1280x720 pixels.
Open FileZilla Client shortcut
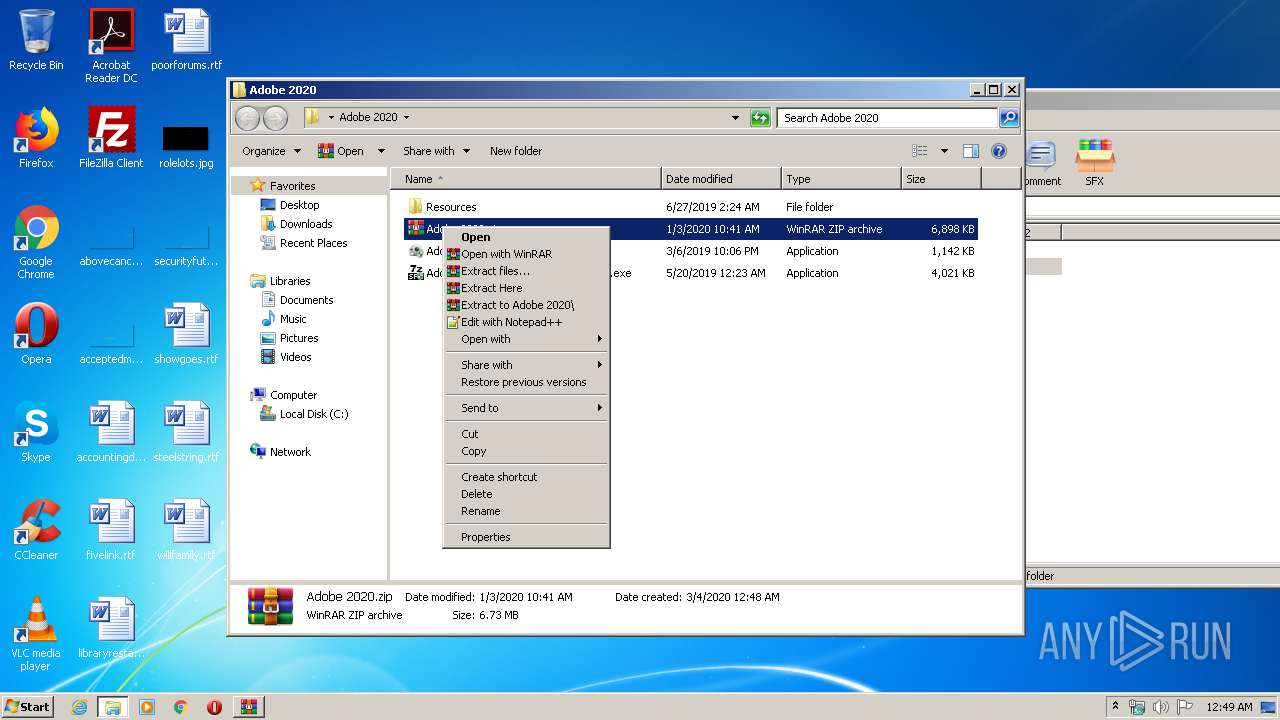(111, 138)
